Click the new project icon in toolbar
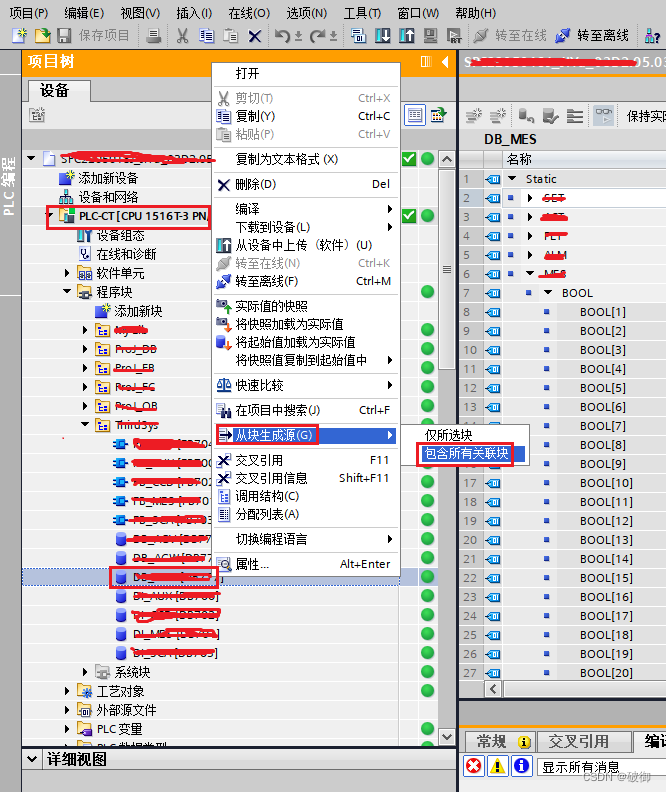This screenshot has height=792, width=666. [19, 35]
